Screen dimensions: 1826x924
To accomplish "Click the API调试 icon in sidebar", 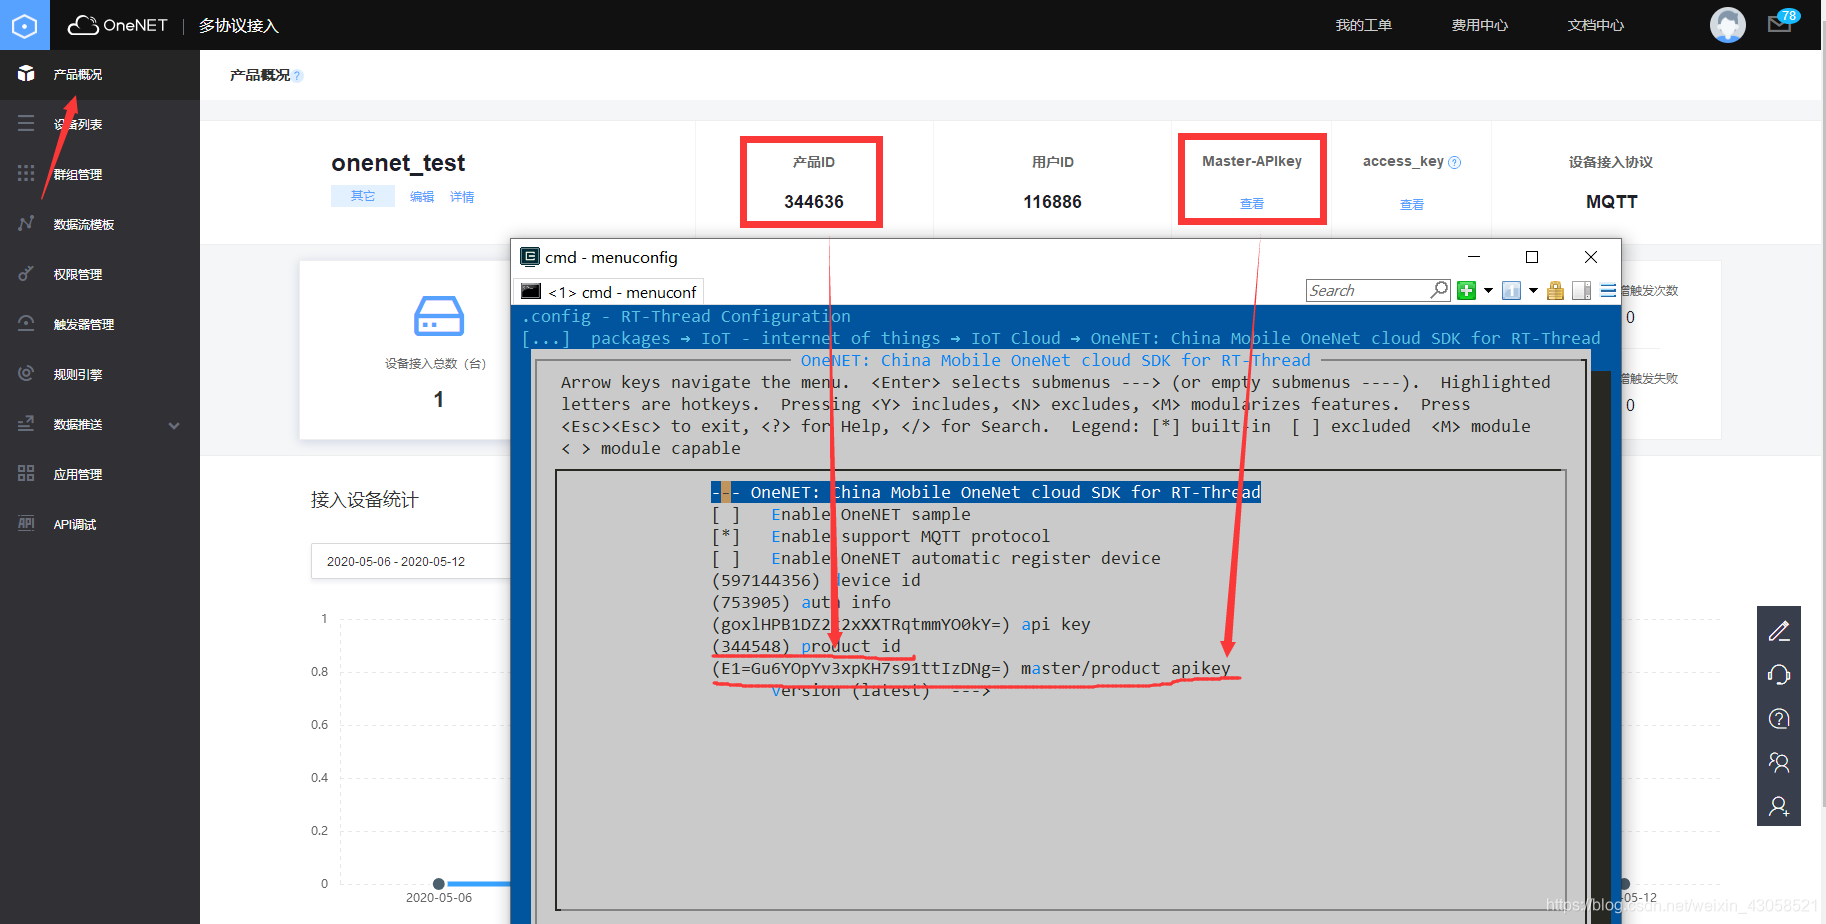I will pyautogui.click(x=26, y=523).
